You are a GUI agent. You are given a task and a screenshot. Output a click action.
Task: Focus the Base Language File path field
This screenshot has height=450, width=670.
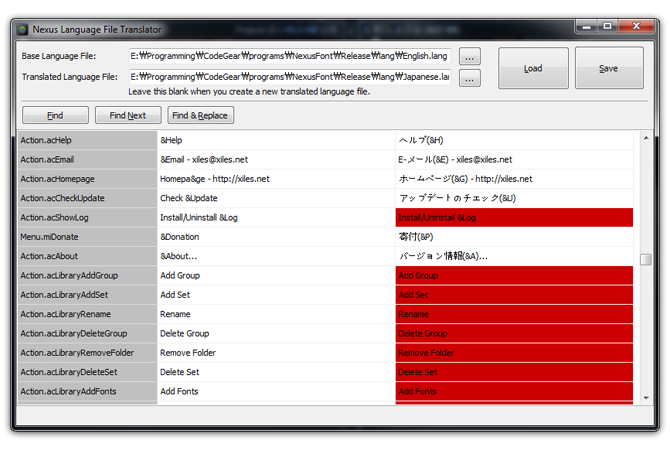point(290,56)
